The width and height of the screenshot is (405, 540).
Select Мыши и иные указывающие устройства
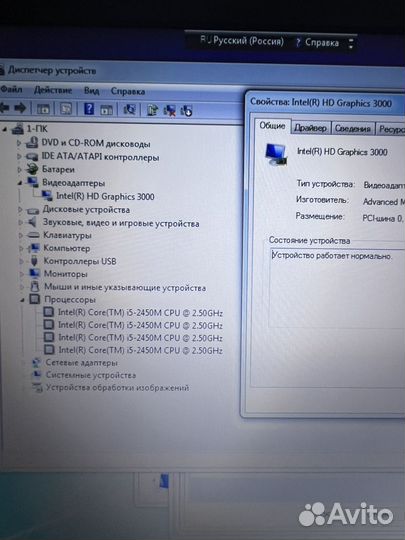click(x=125, y=287)
